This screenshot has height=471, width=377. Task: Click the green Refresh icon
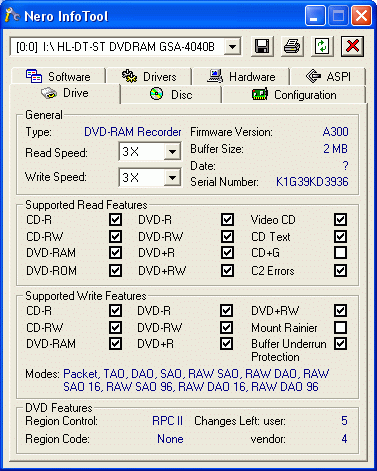point(322,46)
